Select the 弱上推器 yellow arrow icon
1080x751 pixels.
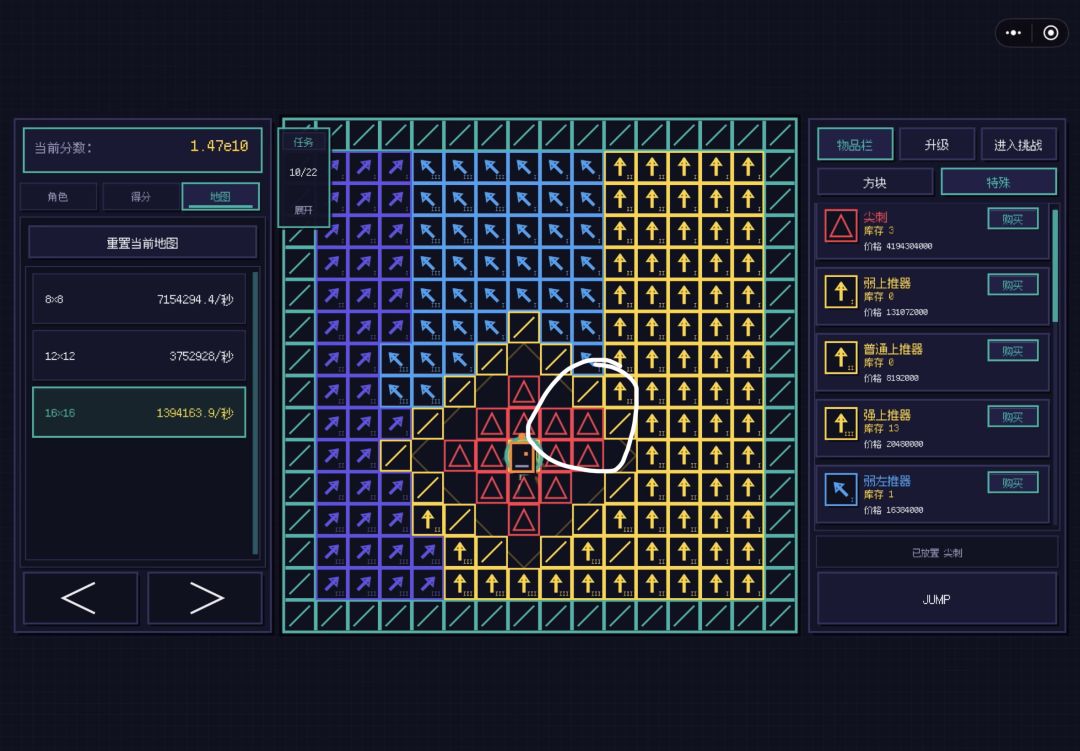click(x=840, y=291)
